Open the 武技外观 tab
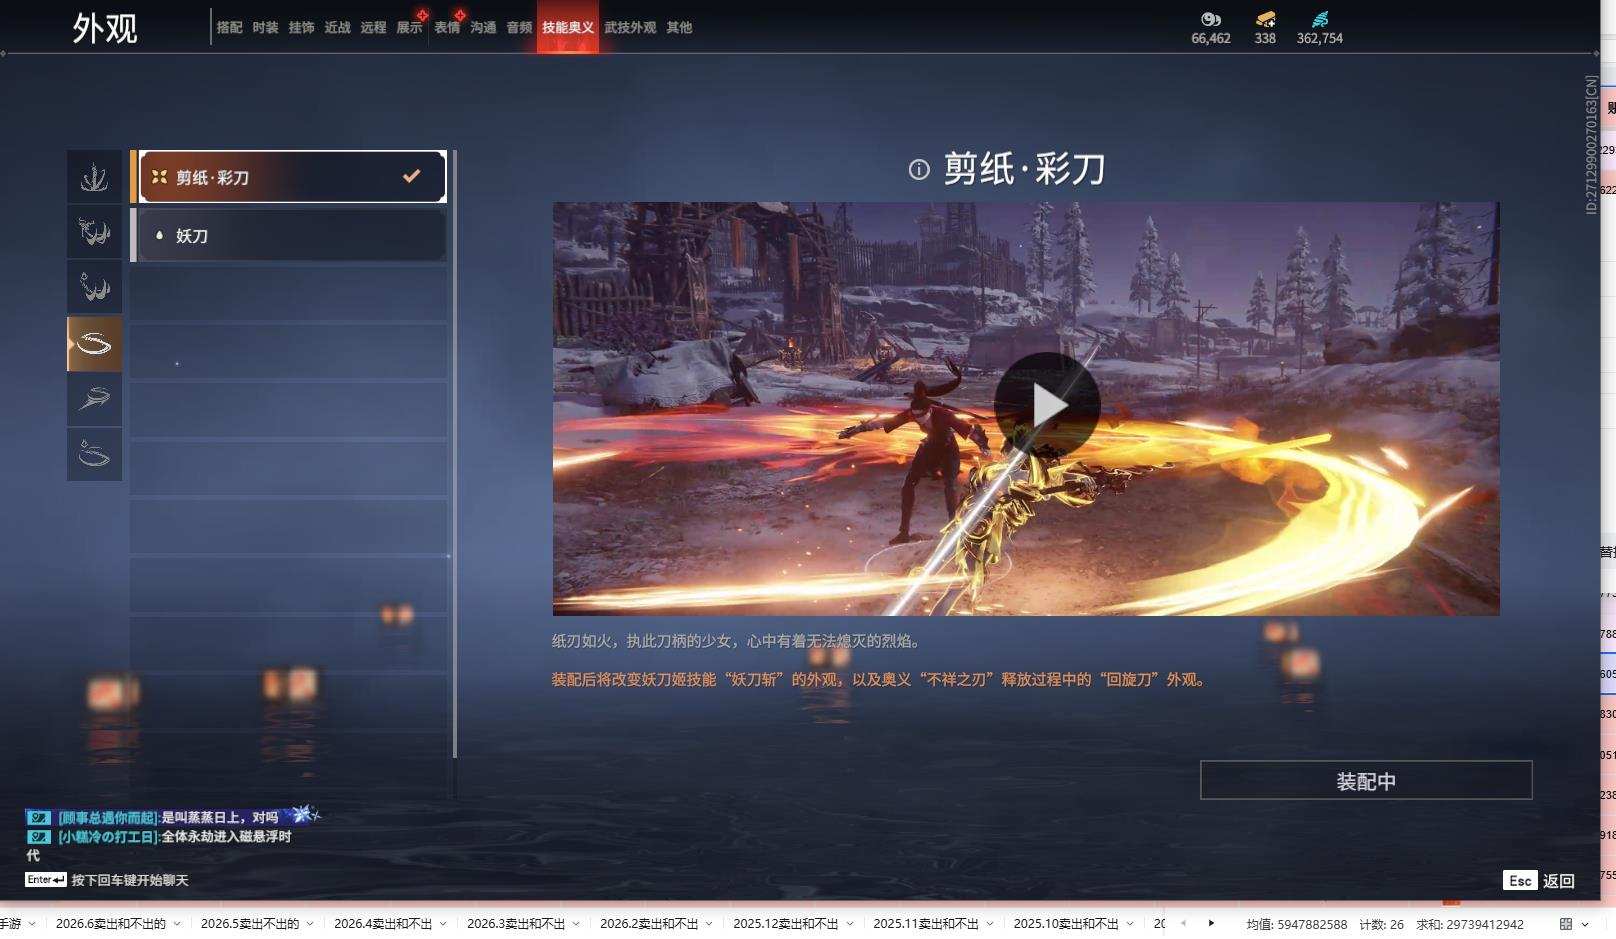The image size is (1616, 939). [630, 27]
